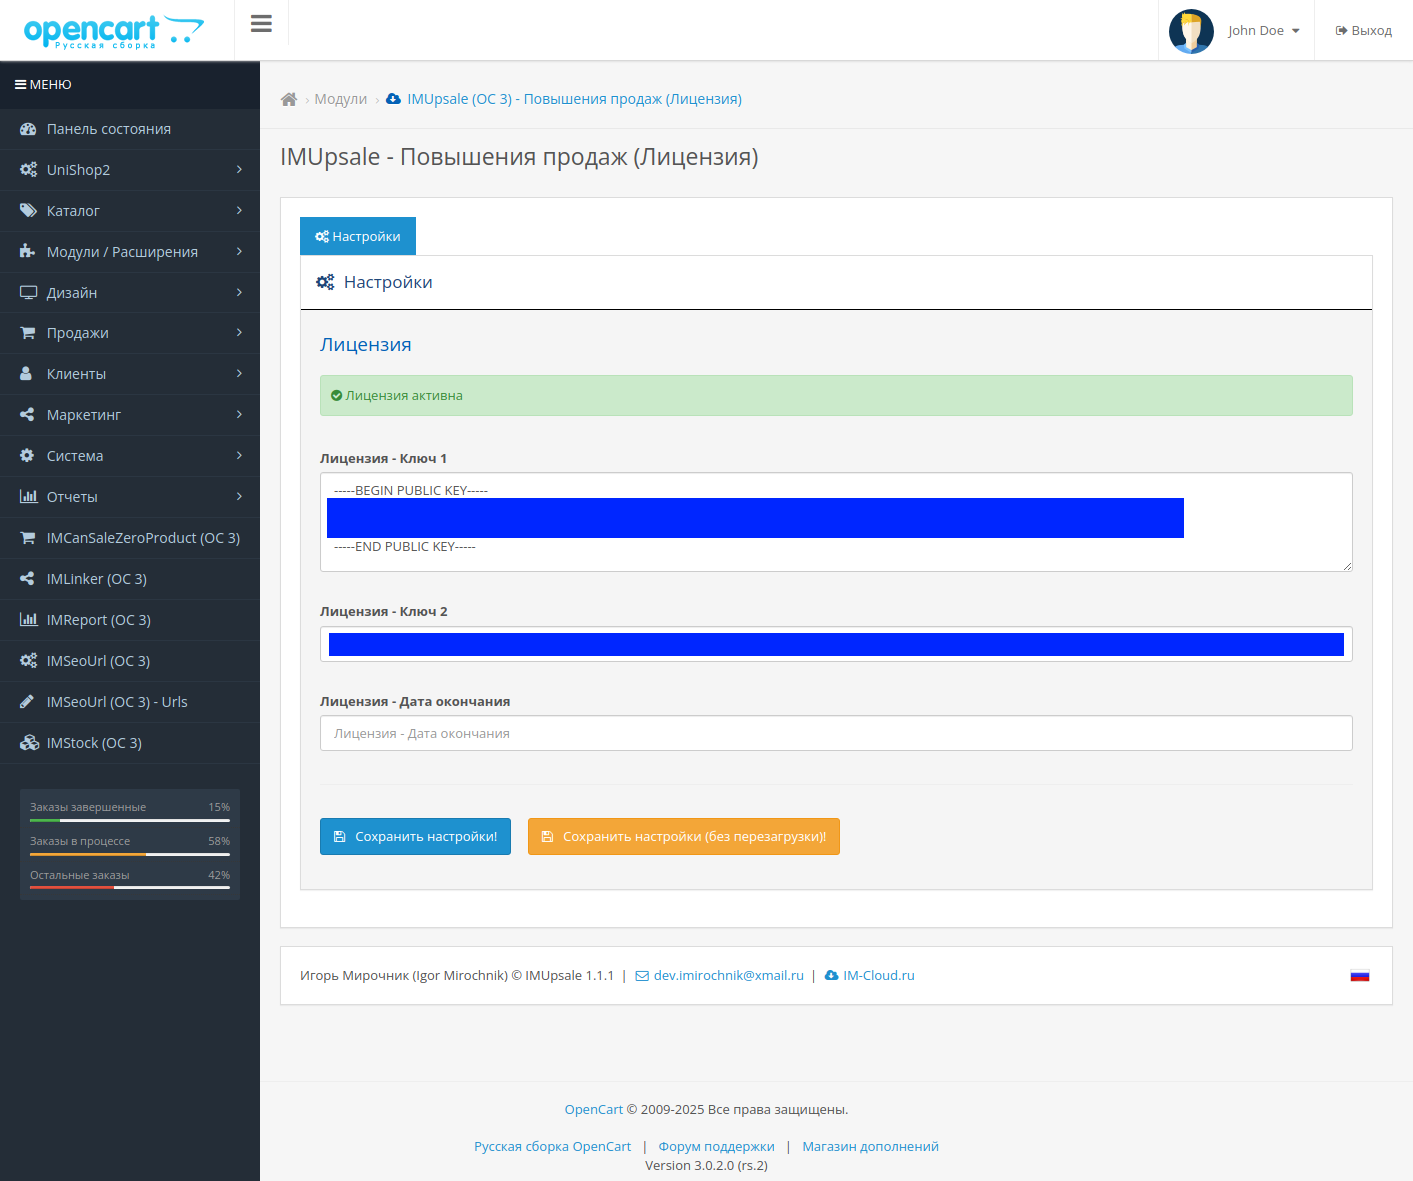Open the John Doe user dropdown
Image resolution: width=1413 pixels, height=1181 pixels.
(1264, 31)
